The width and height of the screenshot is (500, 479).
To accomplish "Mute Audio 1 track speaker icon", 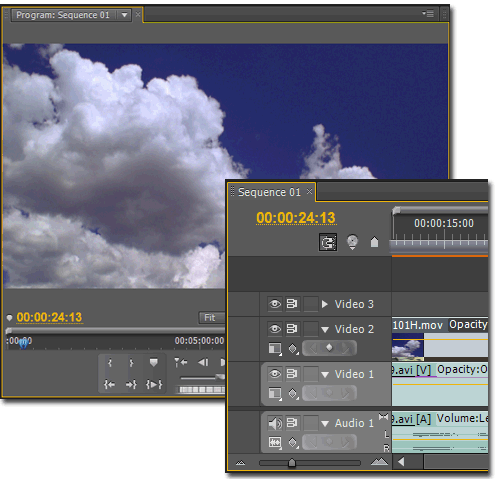I will click(275, 423).
